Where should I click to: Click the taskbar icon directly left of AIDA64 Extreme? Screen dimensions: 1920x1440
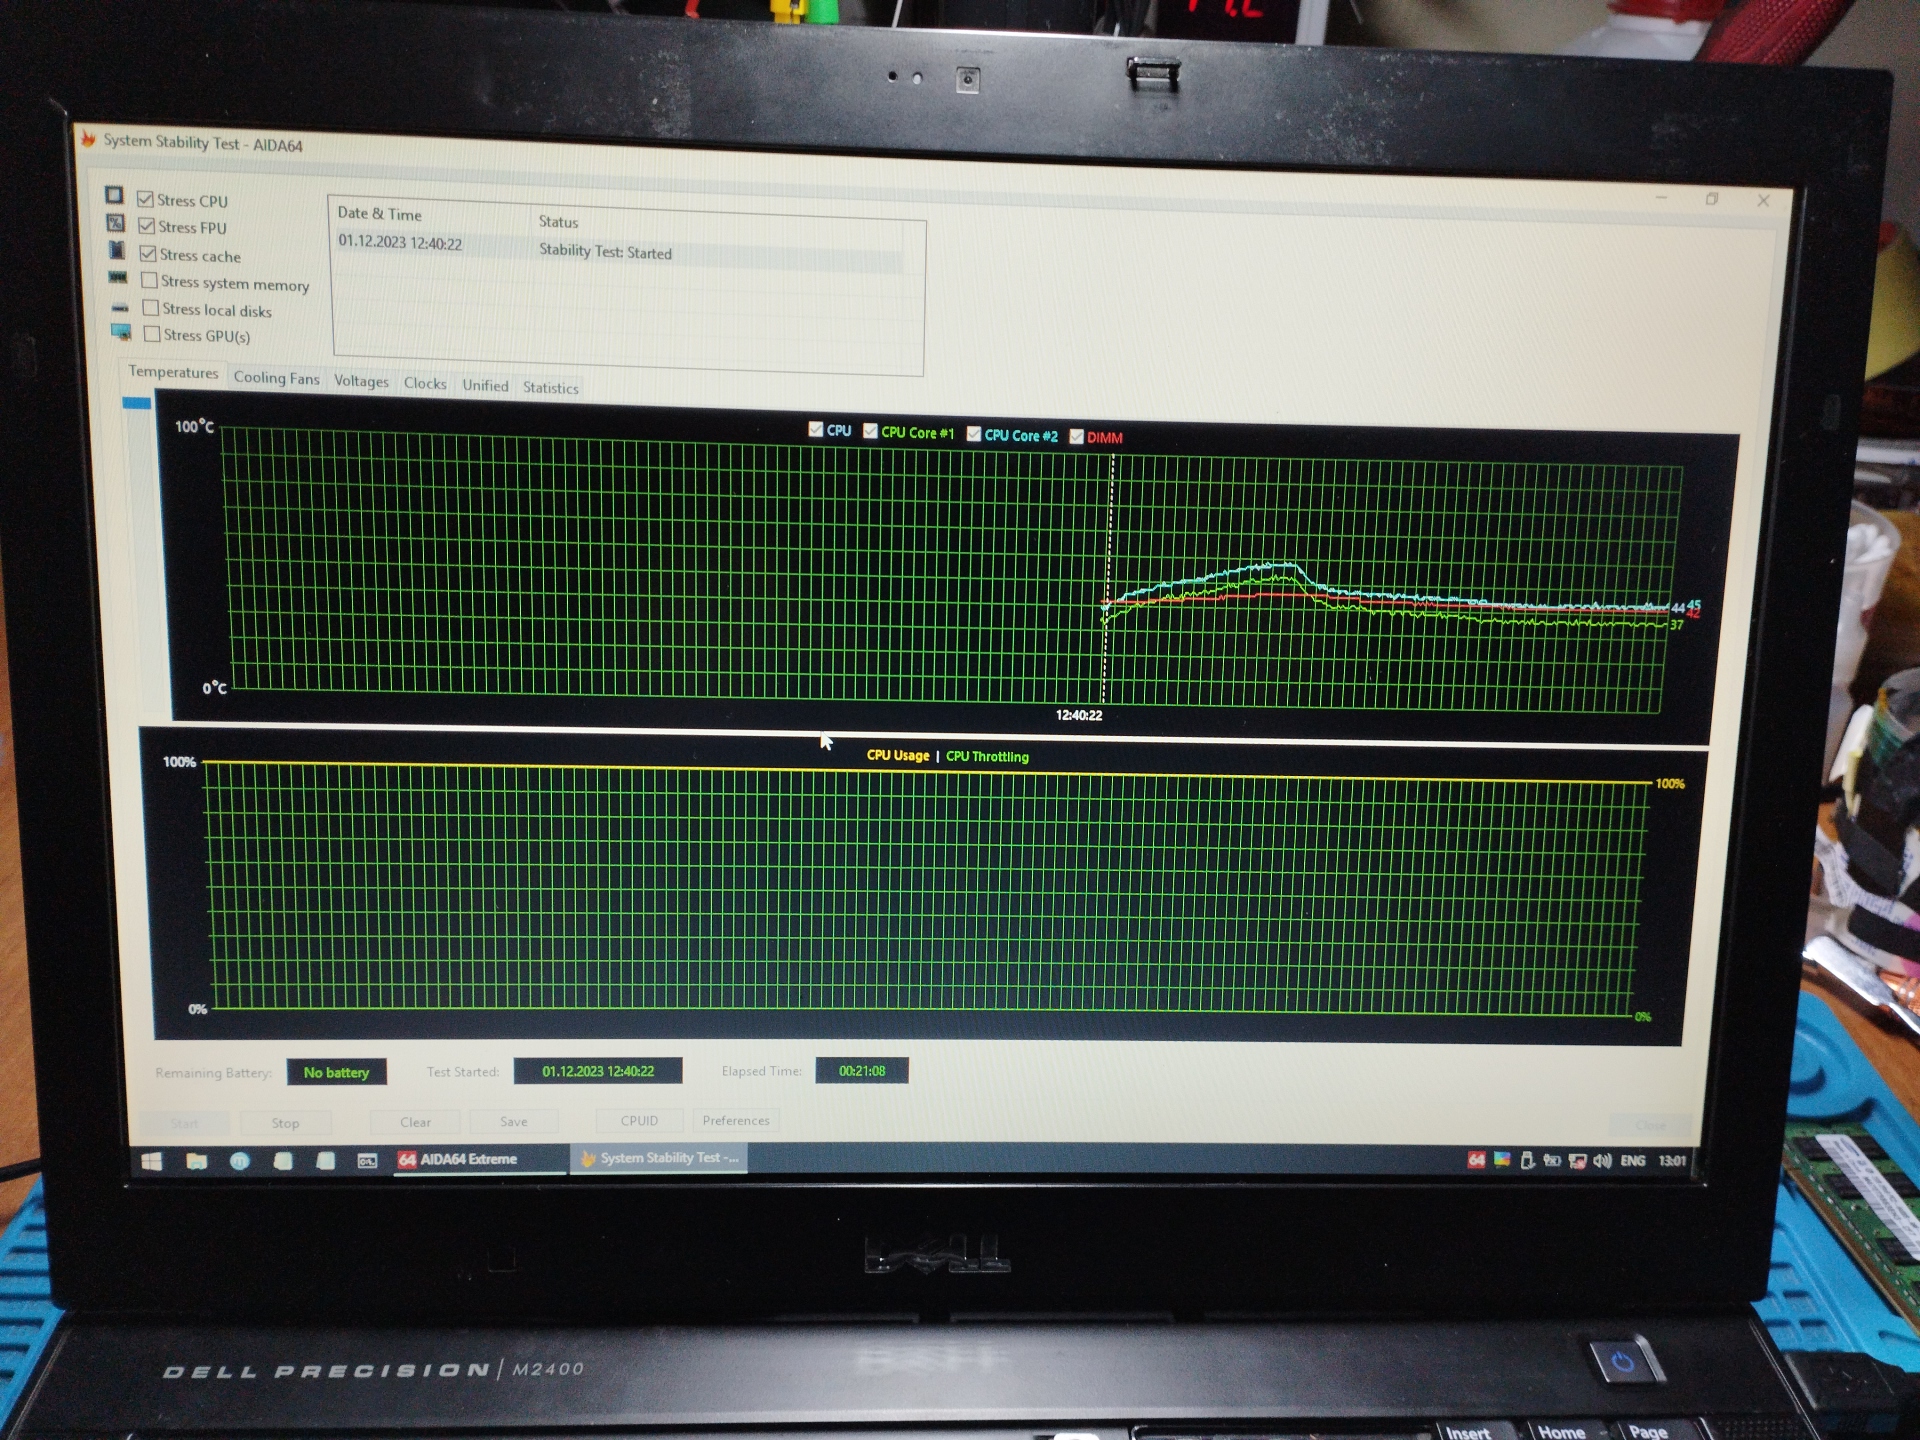point(367,1161)
